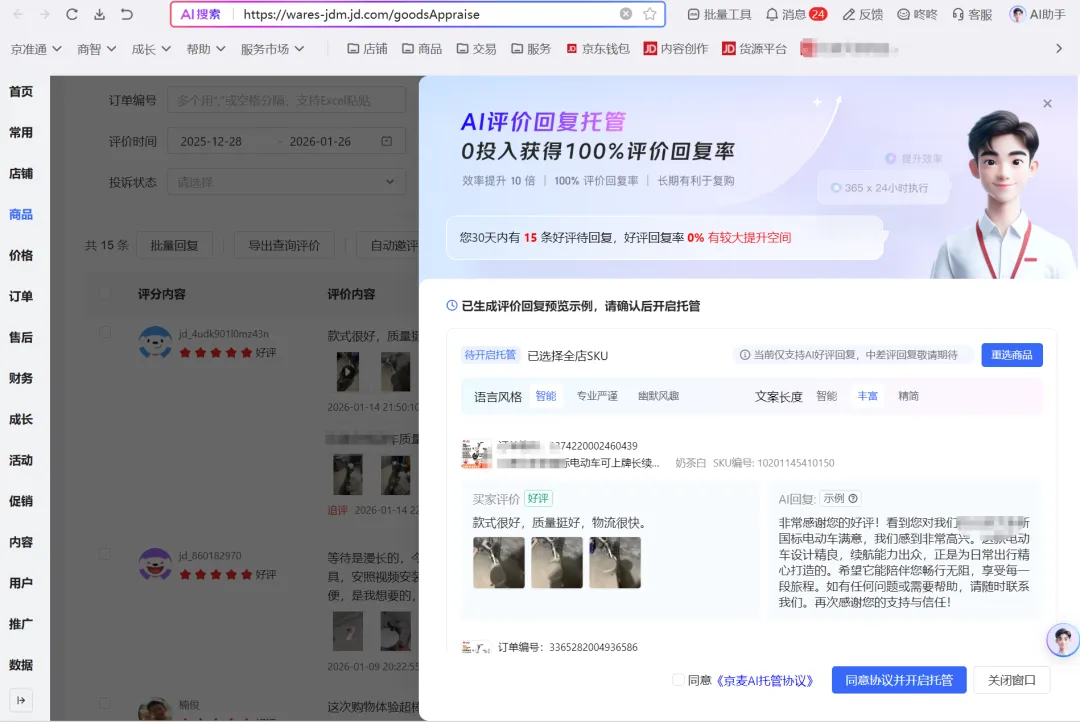Viewport: 1080px width, 722px height.
Task: Expand the 成长 dropdown in top menu
Action: coord(151,48)
